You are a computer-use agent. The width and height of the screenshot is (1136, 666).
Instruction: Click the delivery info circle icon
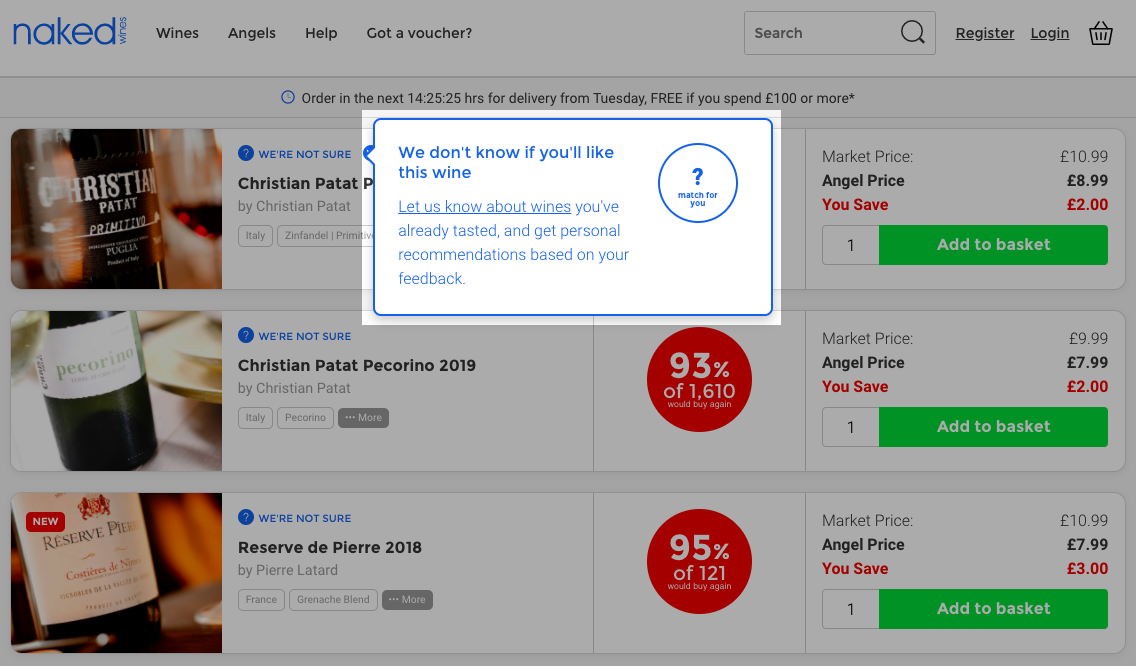coord(288,98)
